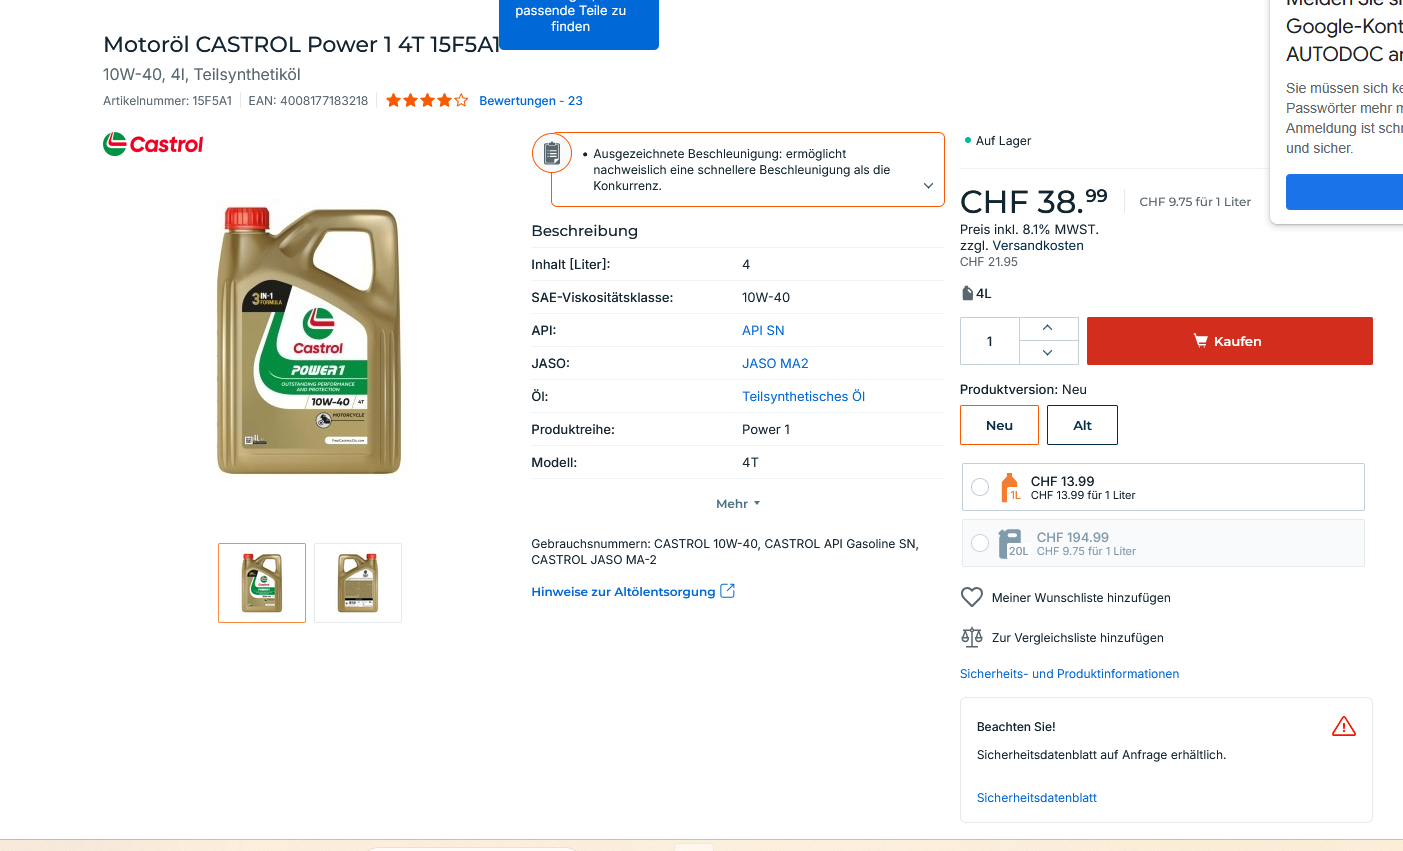This screenshot has width=1403, height=851.
Task: Decrease quantity with the down arrow
Action: tap(1047, 352)
